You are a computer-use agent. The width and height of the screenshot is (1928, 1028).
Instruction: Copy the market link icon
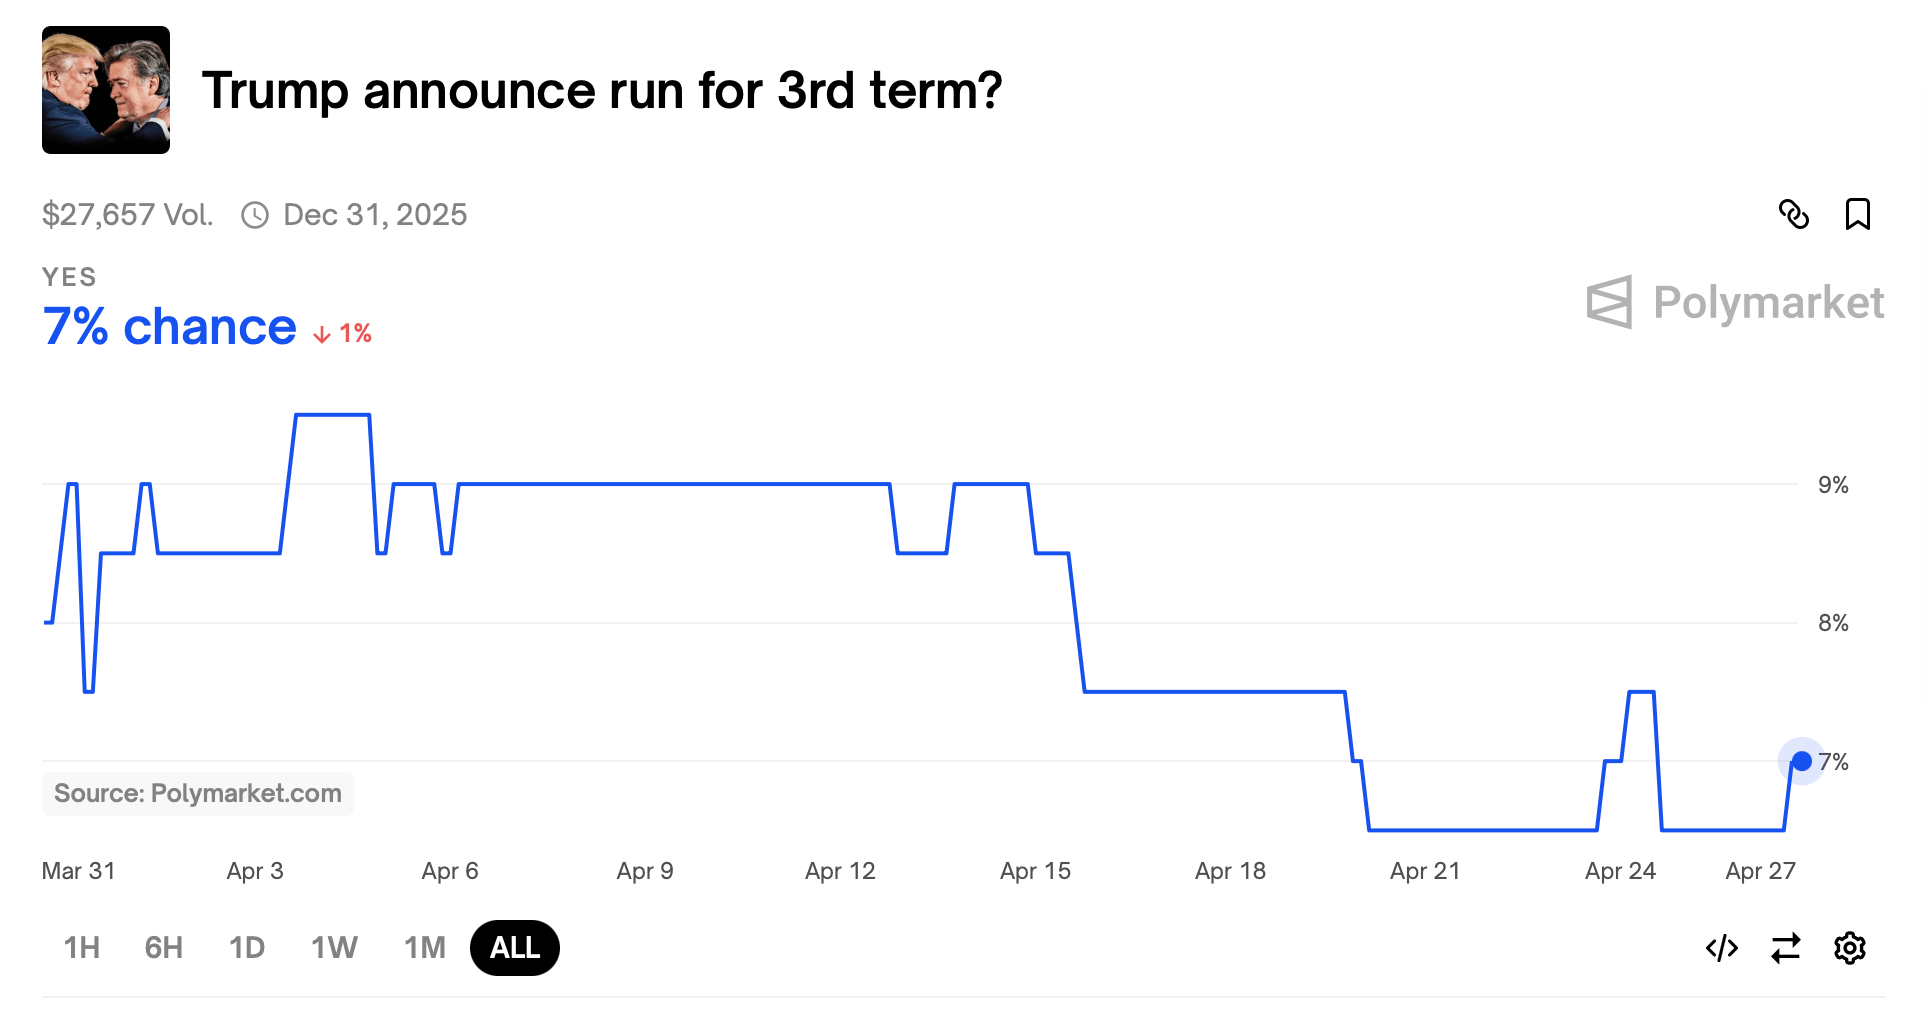[1794, 214]
